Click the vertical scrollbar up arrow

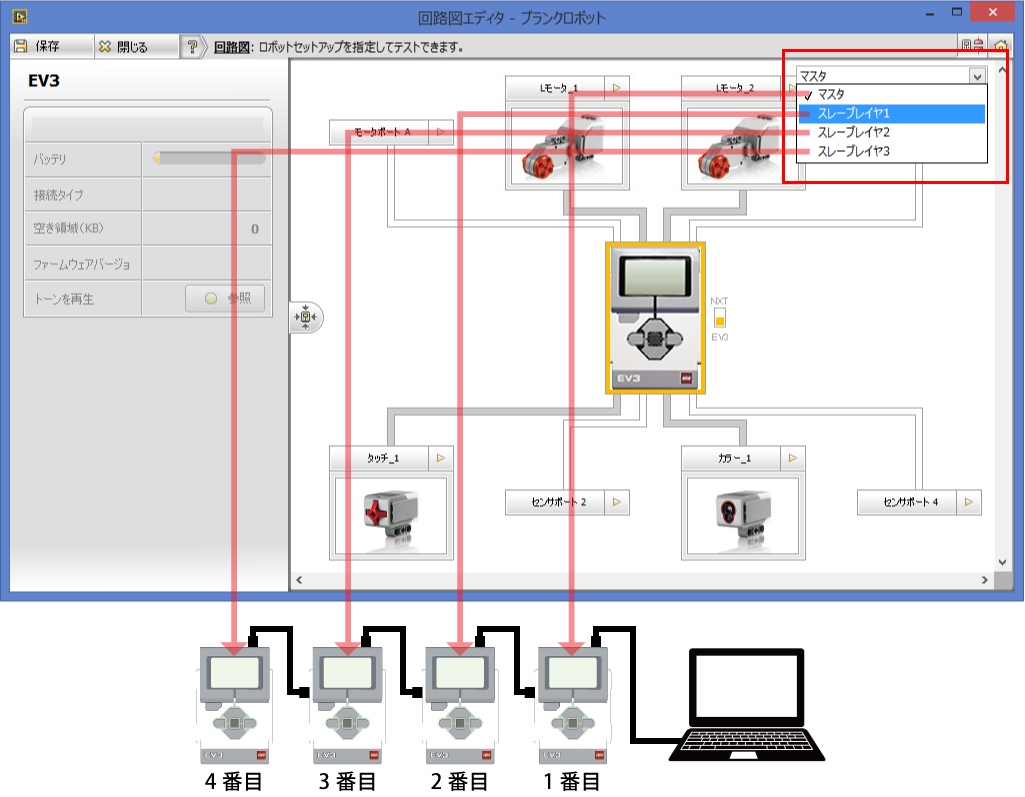tap(1002, 69)
